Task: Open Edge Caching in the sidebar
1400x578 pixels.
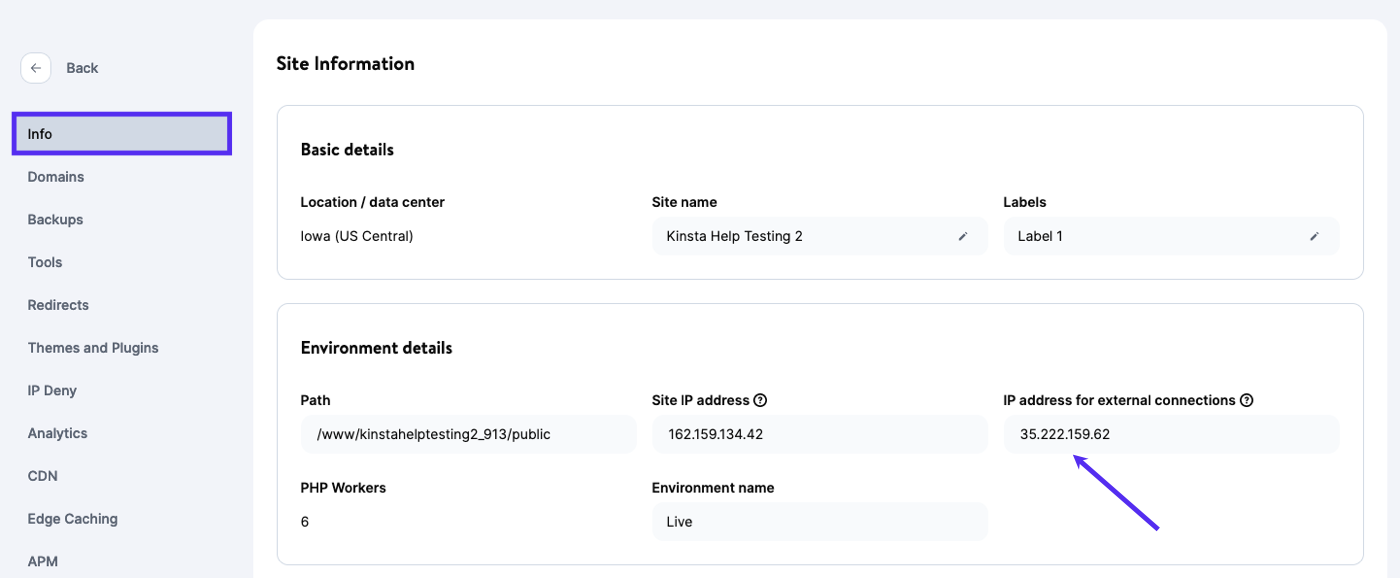Action: click(x=72, y=519)
